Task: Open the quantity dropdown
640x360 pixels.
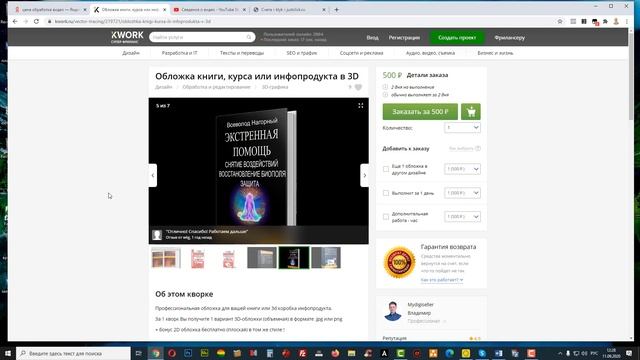Action: [462, 128]
